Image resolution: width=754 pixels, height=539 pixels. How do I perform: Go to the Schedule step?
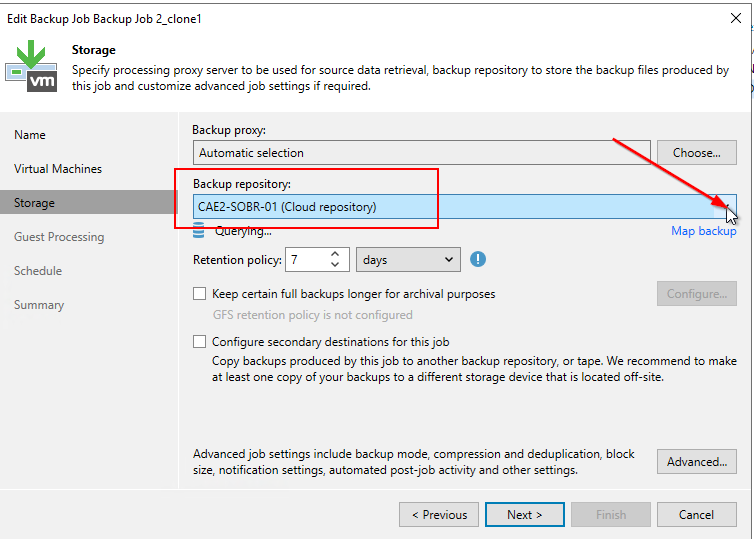pyautogui.click(x=38, y=271)
